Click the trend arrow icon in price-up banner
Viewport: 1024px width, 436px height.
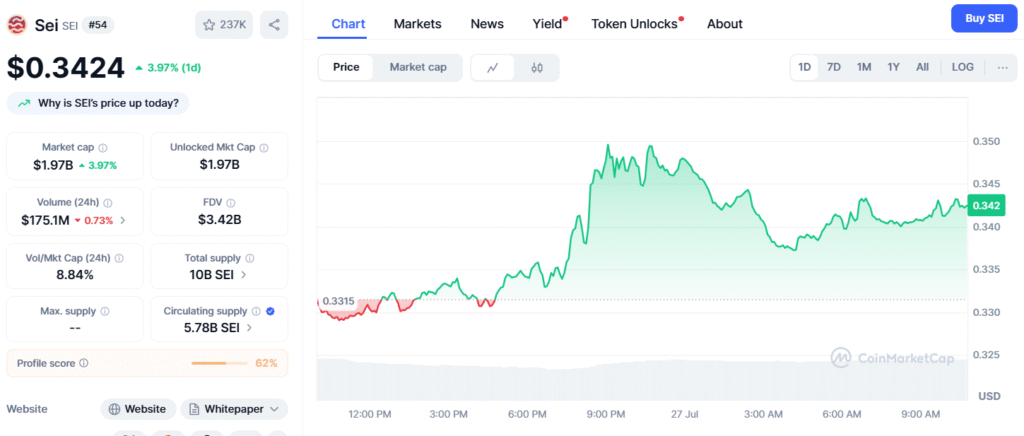[24, 103]
